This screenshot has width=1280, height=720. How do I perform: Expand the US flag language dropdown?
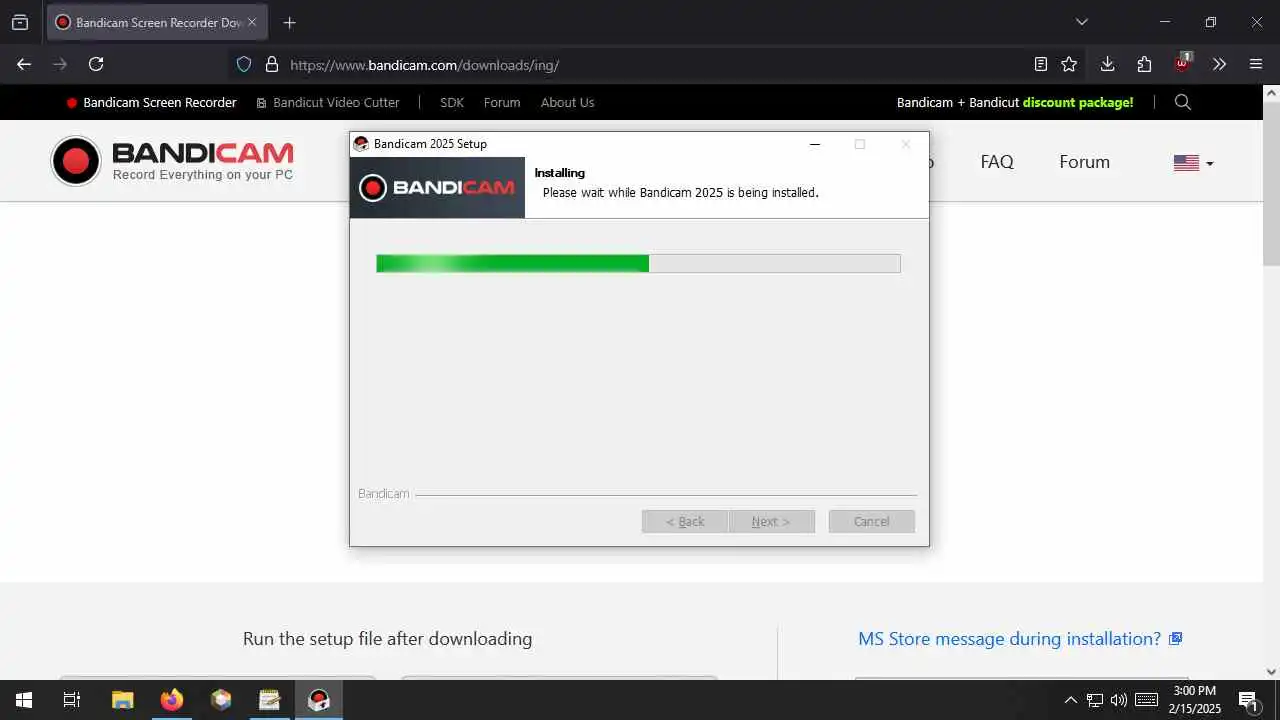coord(1193,163)
